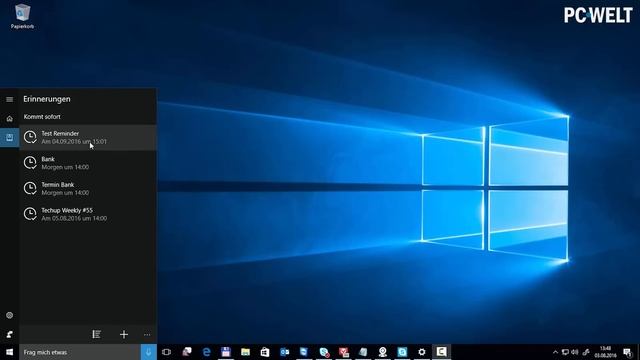Click the select-reminders list icon
The height and width of the screenshot is (360, 640).
coord(96,334)
